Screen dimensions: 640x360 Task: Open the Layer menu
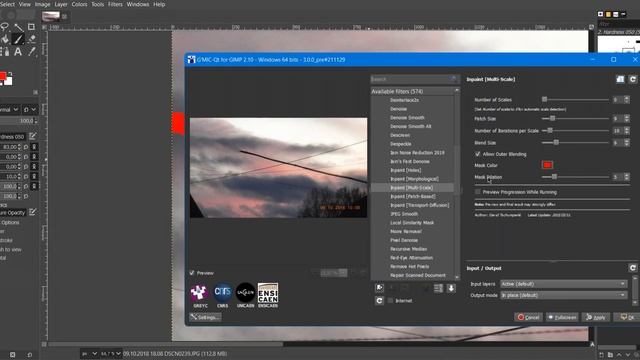61,4
